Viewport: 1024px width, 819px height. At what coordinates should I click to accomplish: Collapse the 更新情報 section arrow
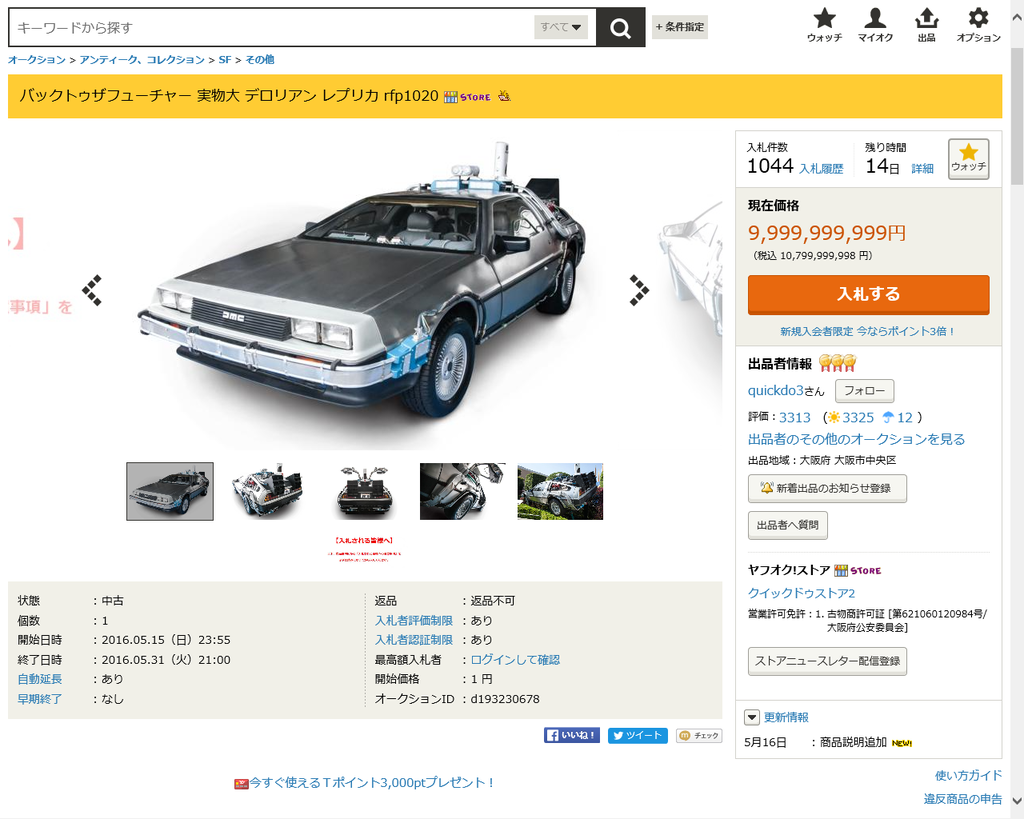click(752, 717)
